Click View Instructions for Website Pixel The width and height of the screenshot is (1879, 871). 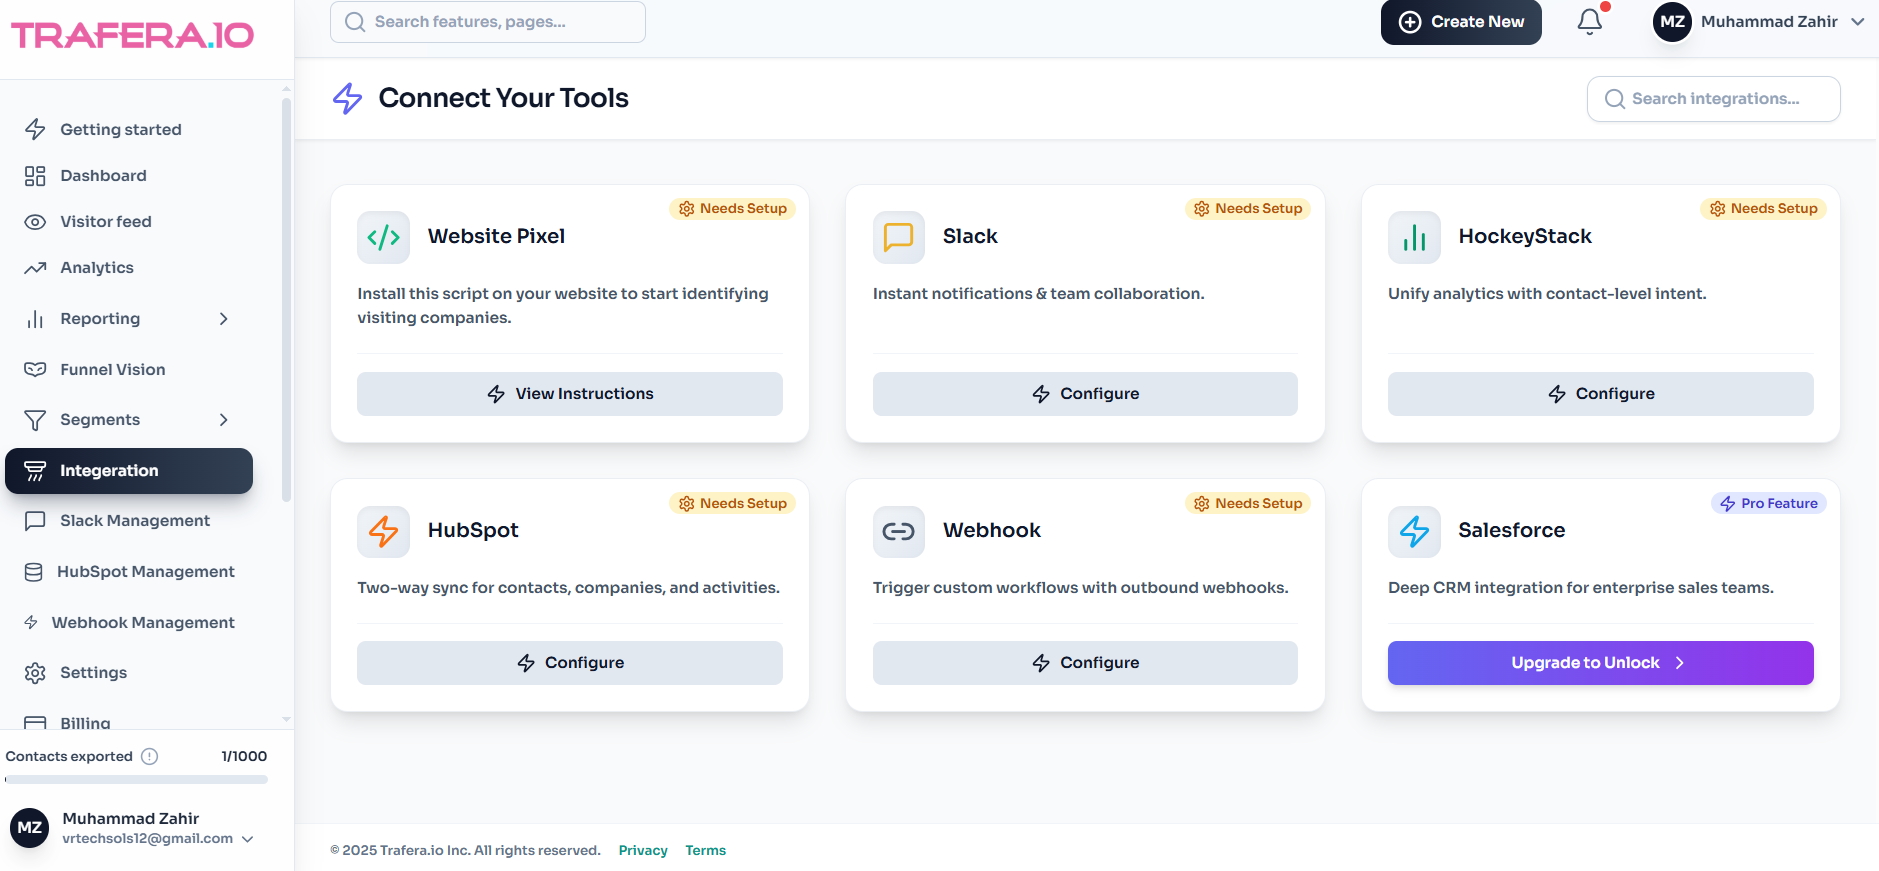(570, 394)
